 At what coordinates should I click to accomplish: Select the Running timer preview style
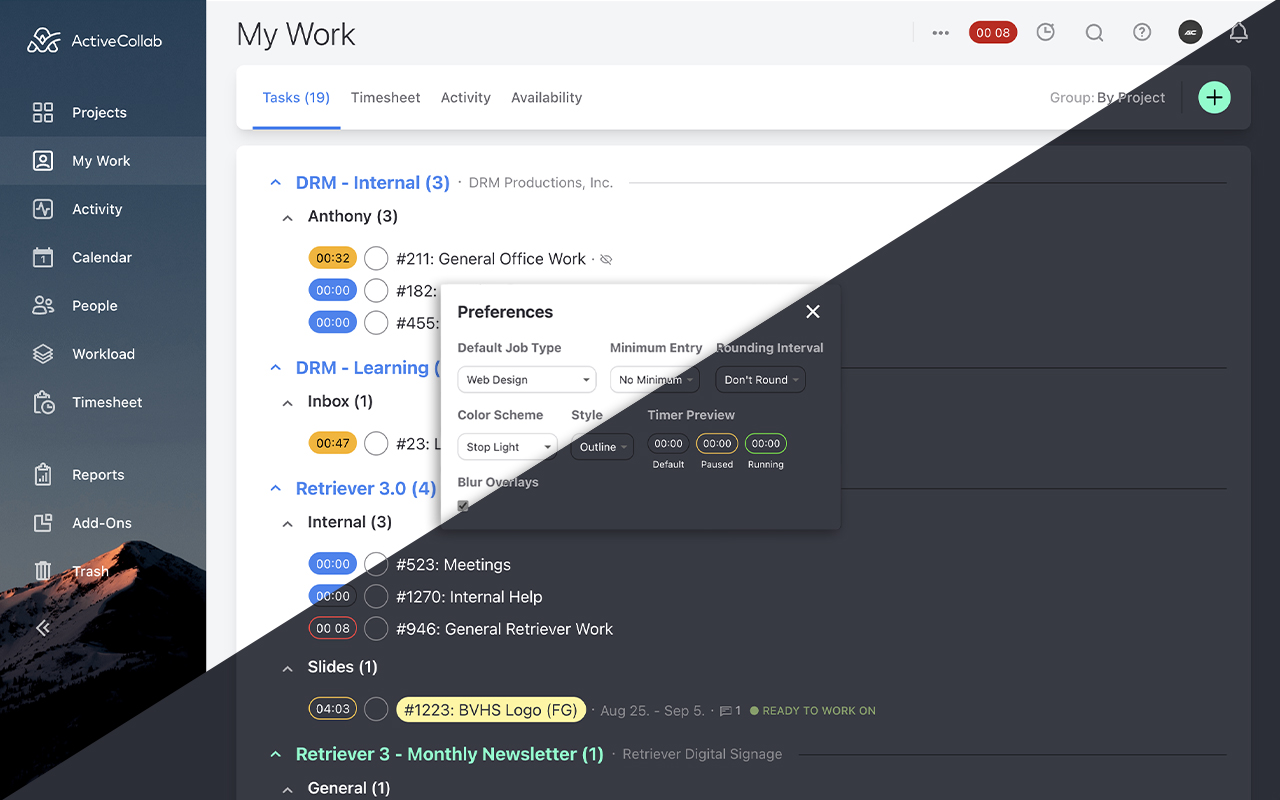(x=765, y=443)
